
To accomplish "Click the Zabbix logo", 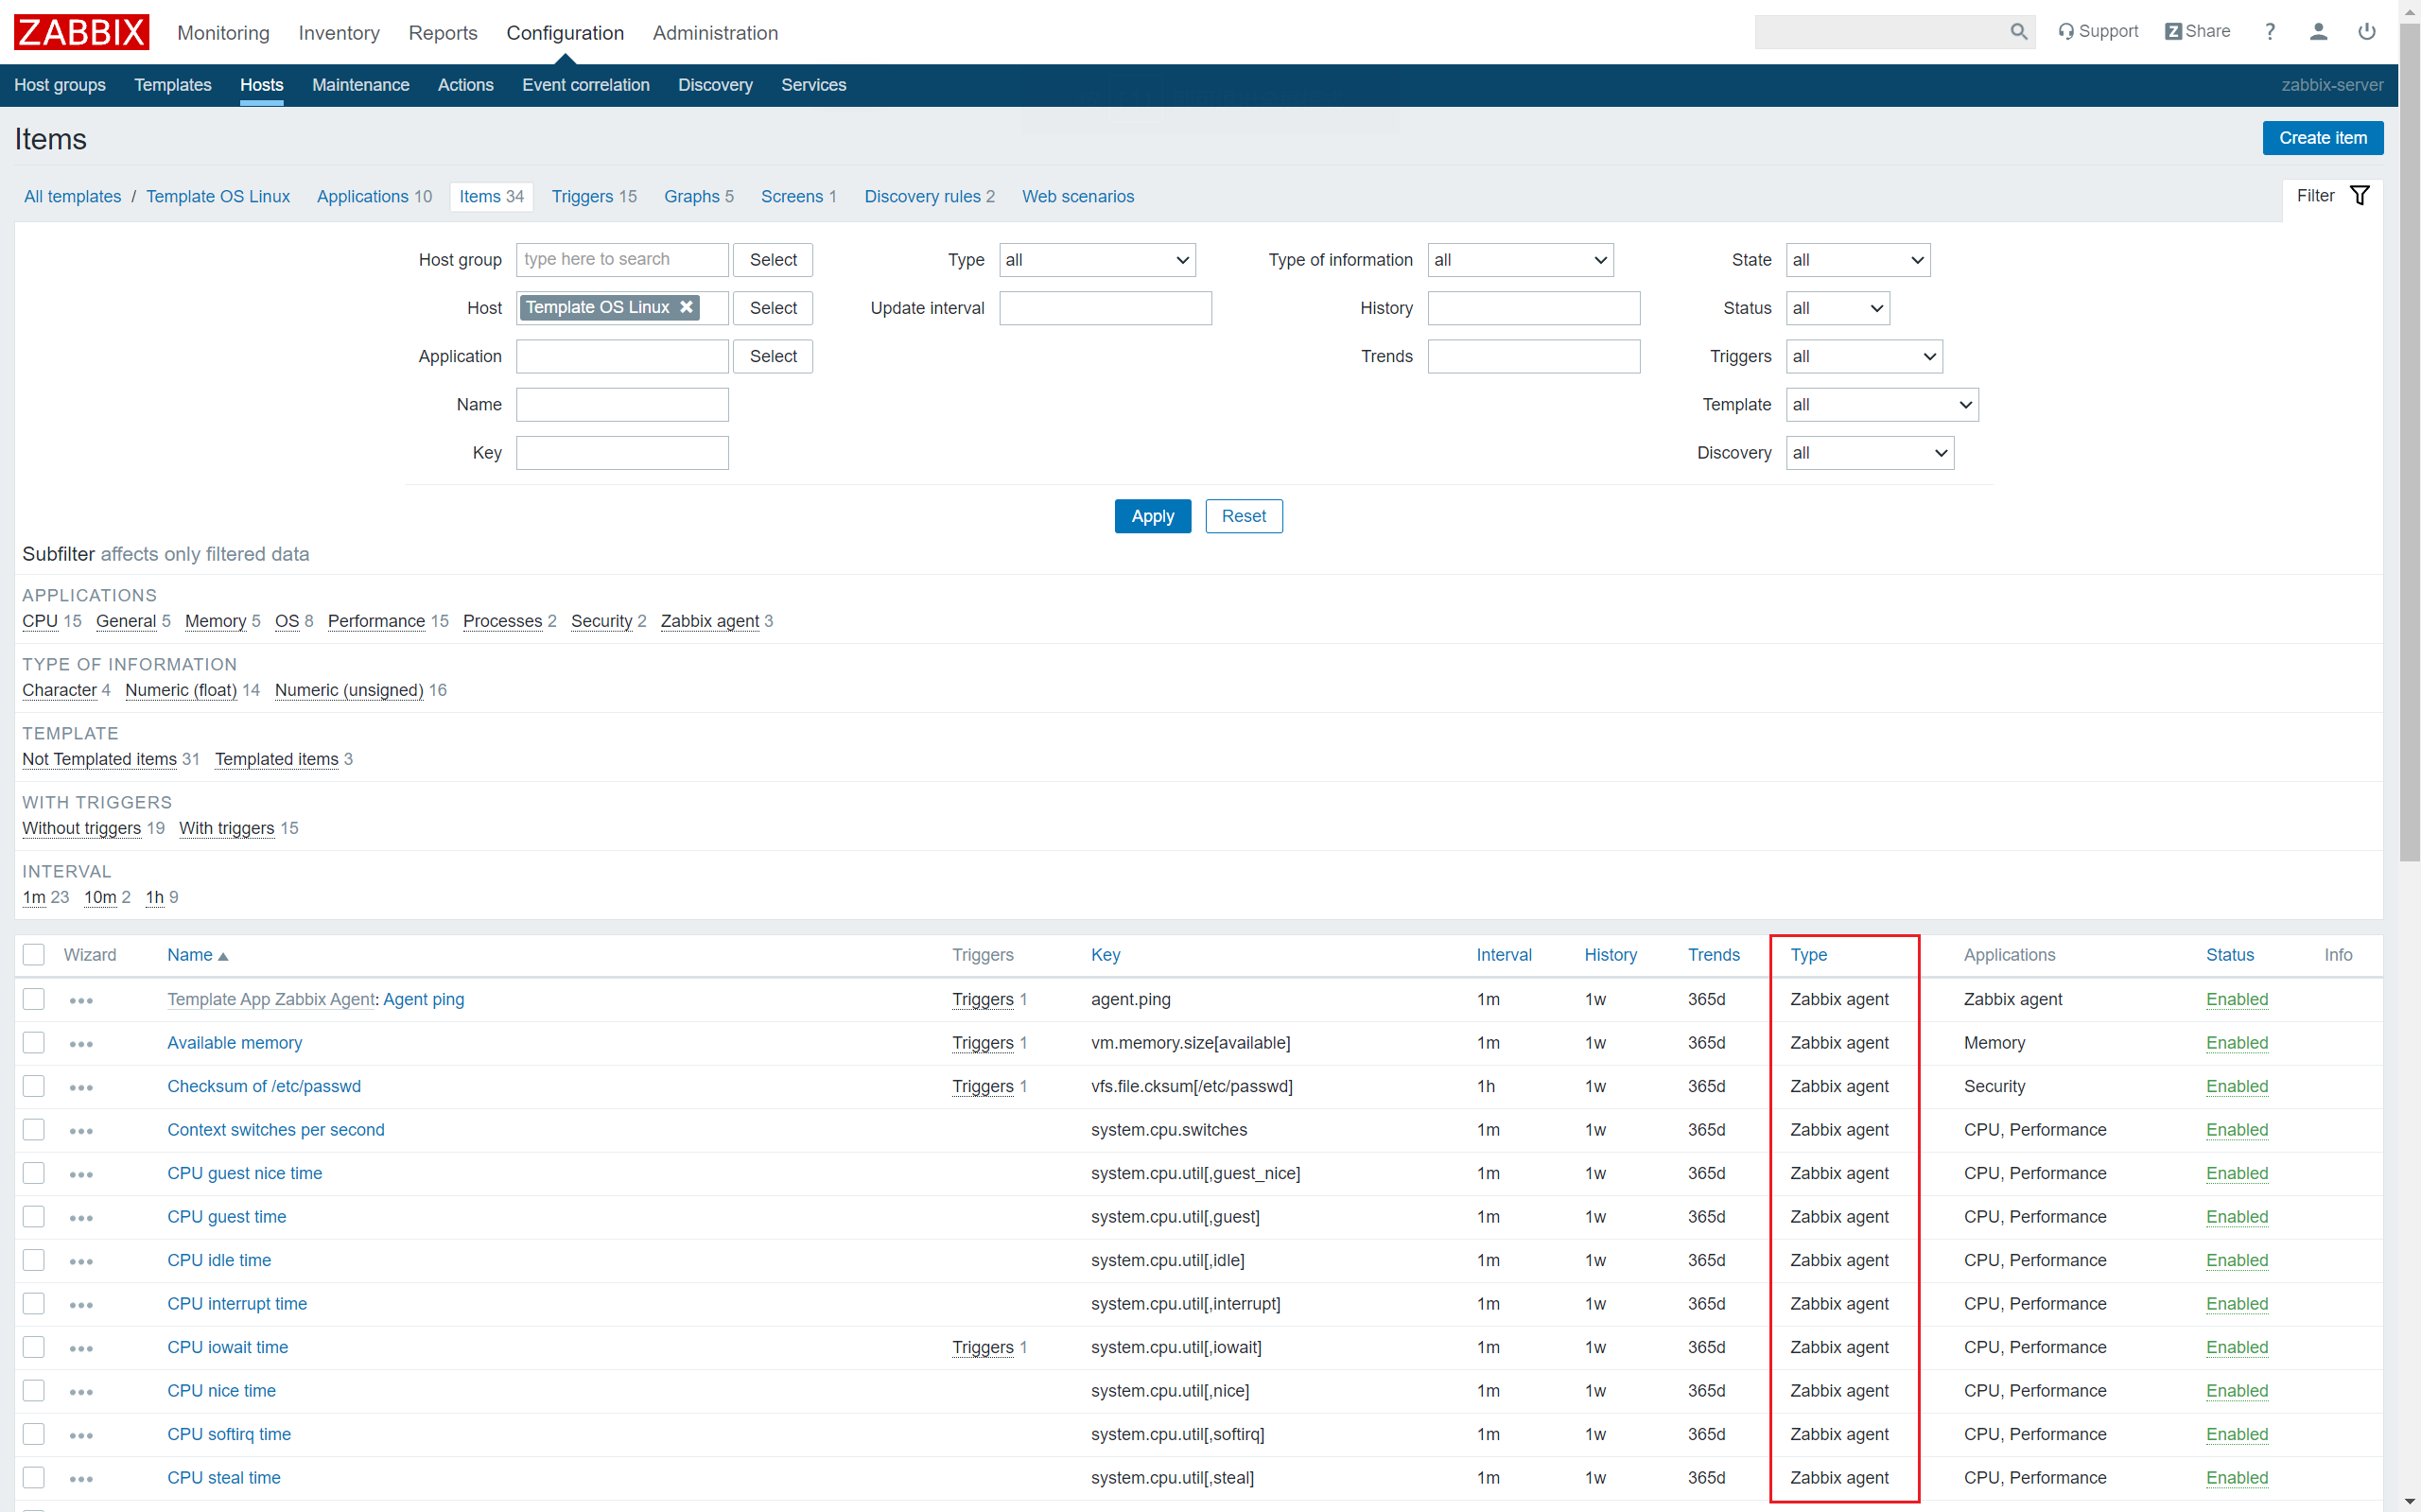I will coord(82,32).
